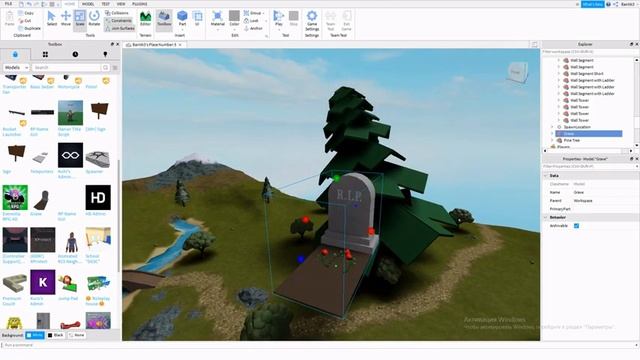Insert the Jump Pad model
The height and width of the screenshot is (360, 640).
tap(70, 283)
